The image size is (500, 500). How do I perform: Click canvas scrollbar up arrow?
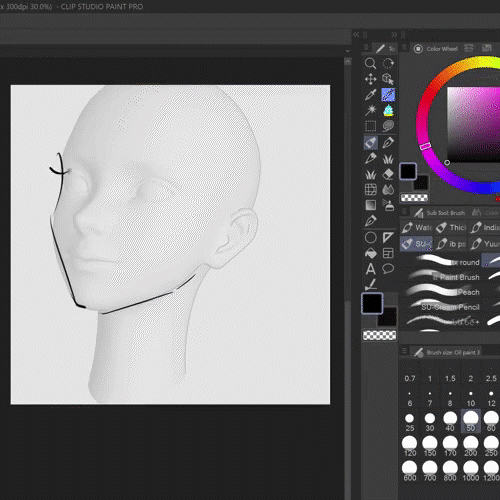point(348,62)
